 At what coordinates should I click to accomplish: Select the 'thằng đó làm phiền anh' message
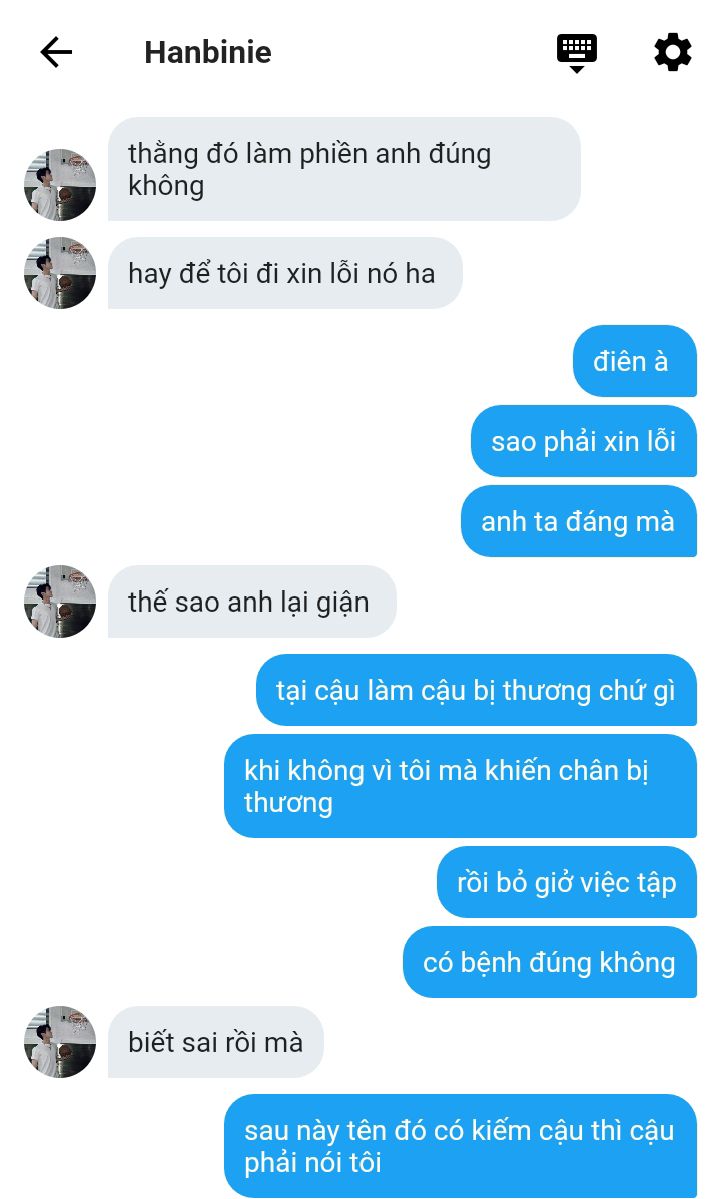(x=344, y=169)
